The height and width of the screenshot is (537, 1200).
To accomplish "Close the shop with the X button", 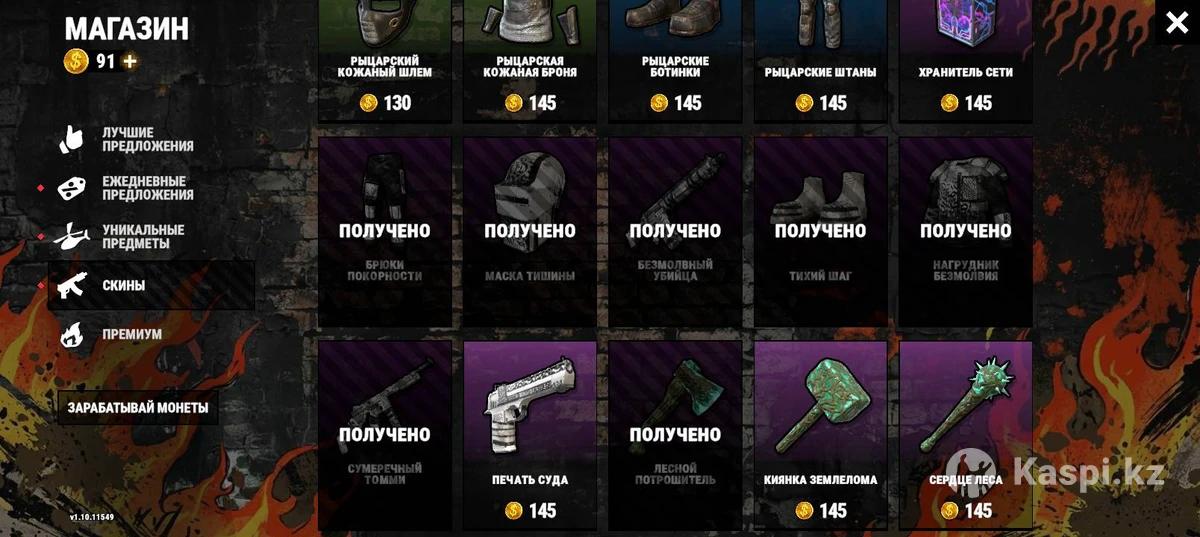I will [x=1177, y=22].
